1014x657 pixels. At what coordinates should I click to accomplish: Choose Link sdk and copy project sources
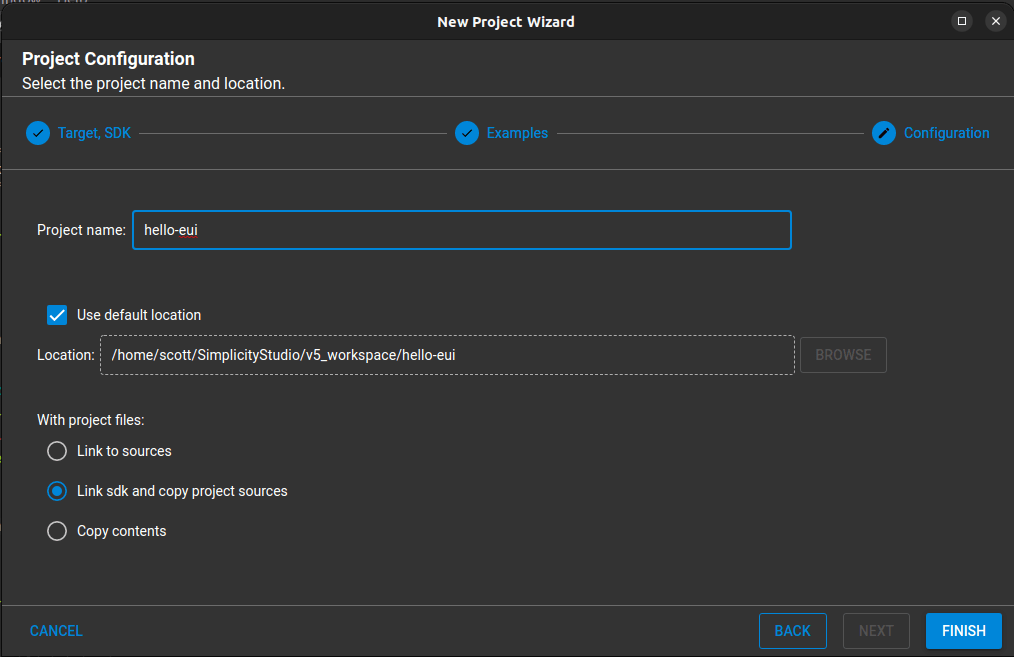coord(57,491)
